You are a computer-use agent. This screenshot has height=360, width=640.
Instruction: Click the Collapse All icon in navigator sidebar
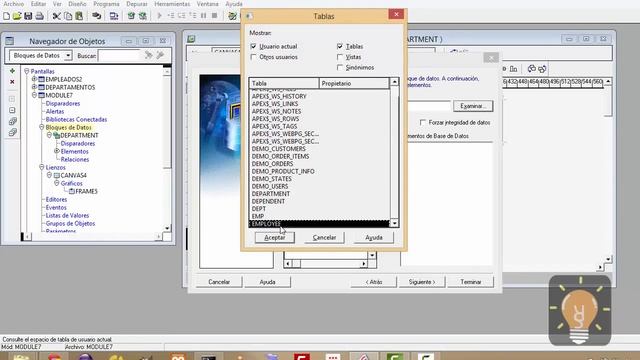point(12,132)
